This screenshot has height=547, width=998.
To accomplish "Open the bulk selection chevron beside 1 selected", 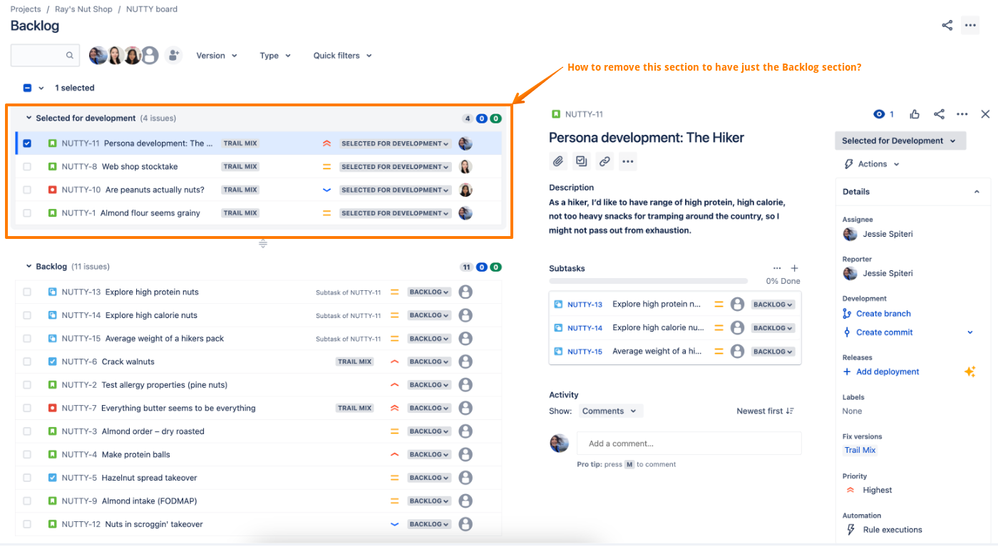I will click(41, 88).
